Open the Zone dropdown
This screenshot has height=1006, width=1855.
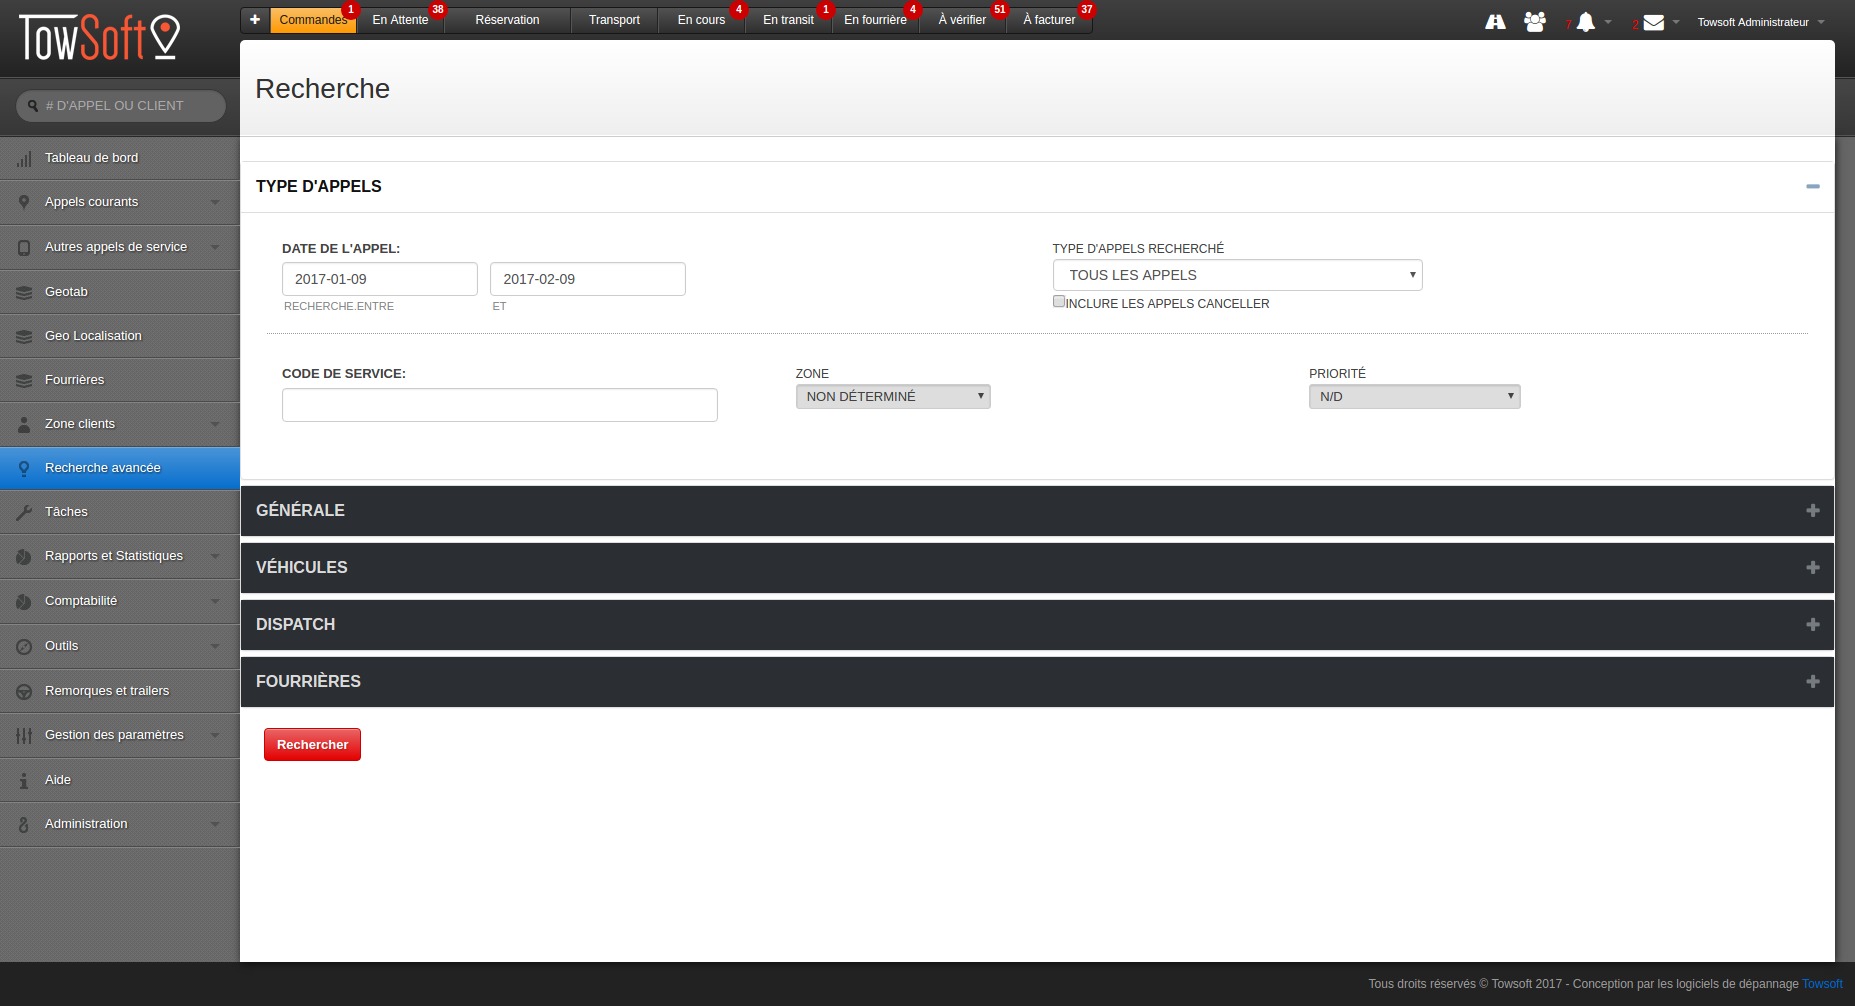coord(892,397)
